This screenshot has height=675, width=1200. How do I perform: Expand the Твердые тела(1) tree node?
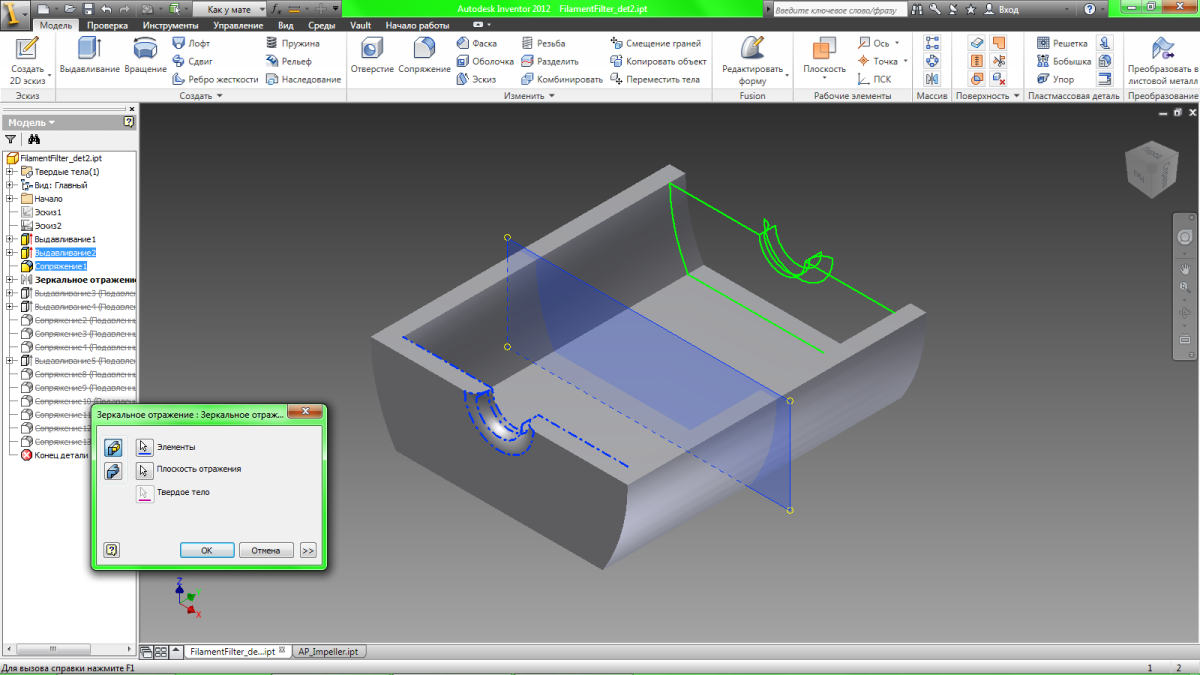tap(10, 172)
